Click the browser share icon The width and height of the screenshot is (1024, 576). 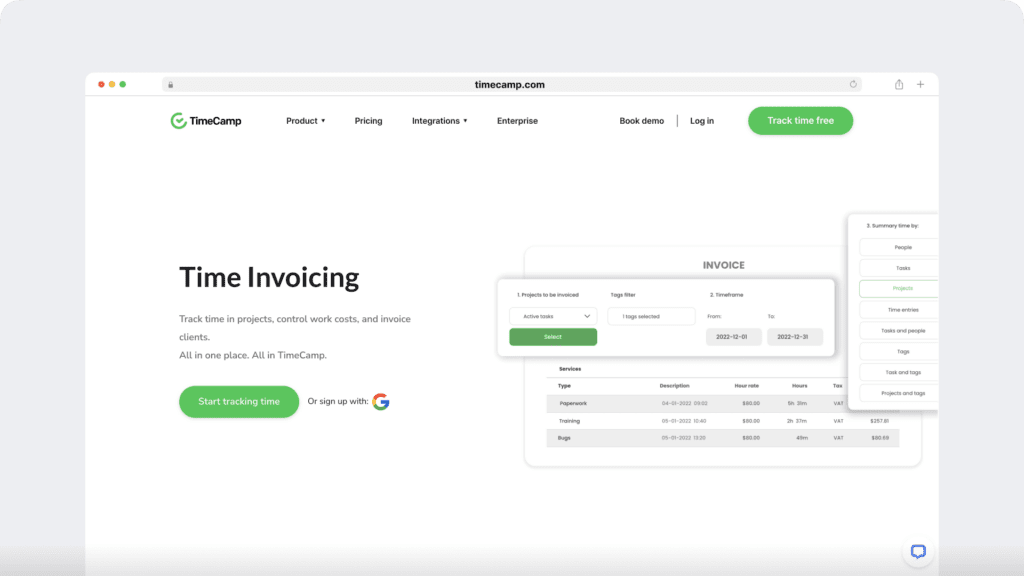pos(898,84)
